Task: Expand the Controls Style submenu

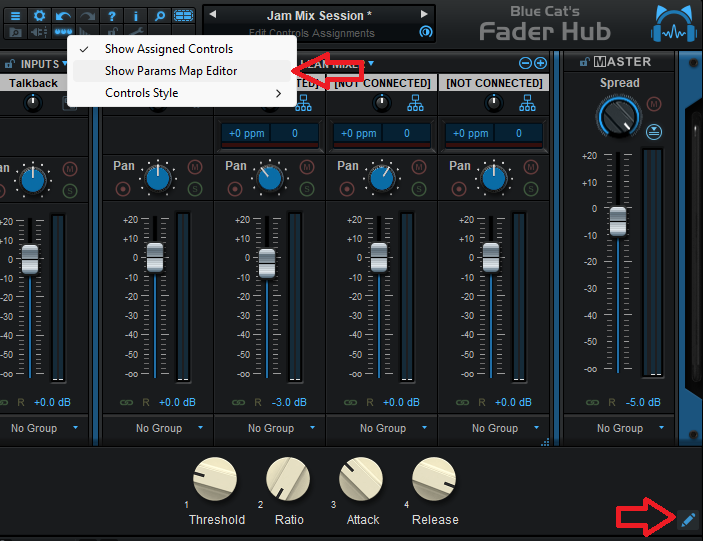Action: [182, 93]
